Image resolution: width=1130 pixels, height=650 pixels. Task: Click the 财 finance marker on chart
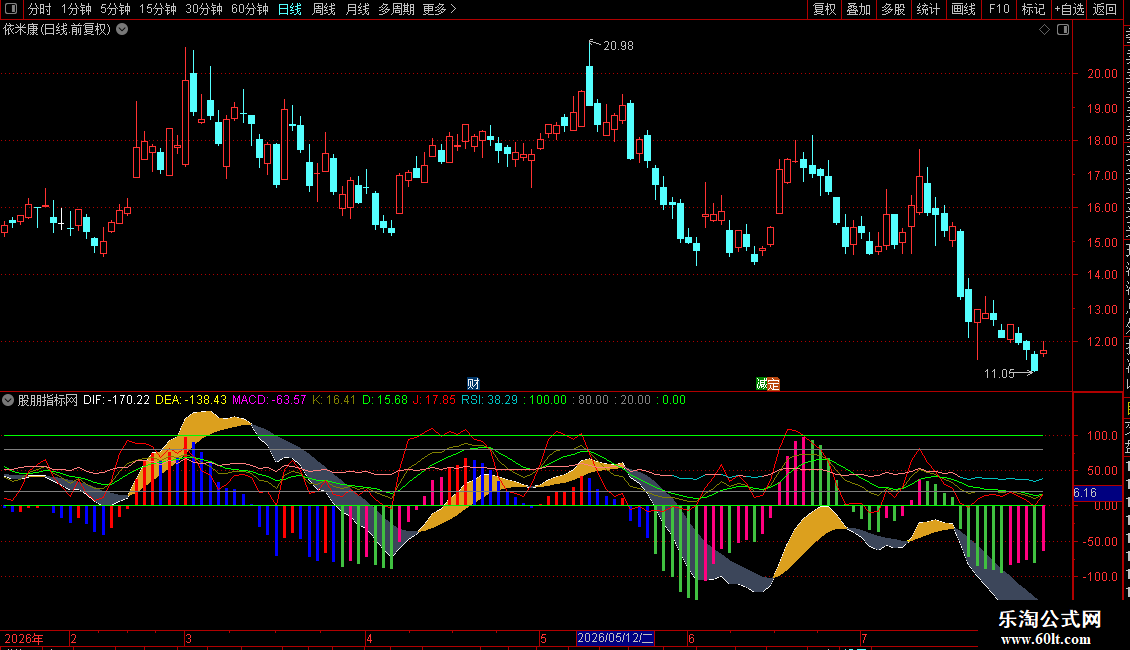point(473,384)
